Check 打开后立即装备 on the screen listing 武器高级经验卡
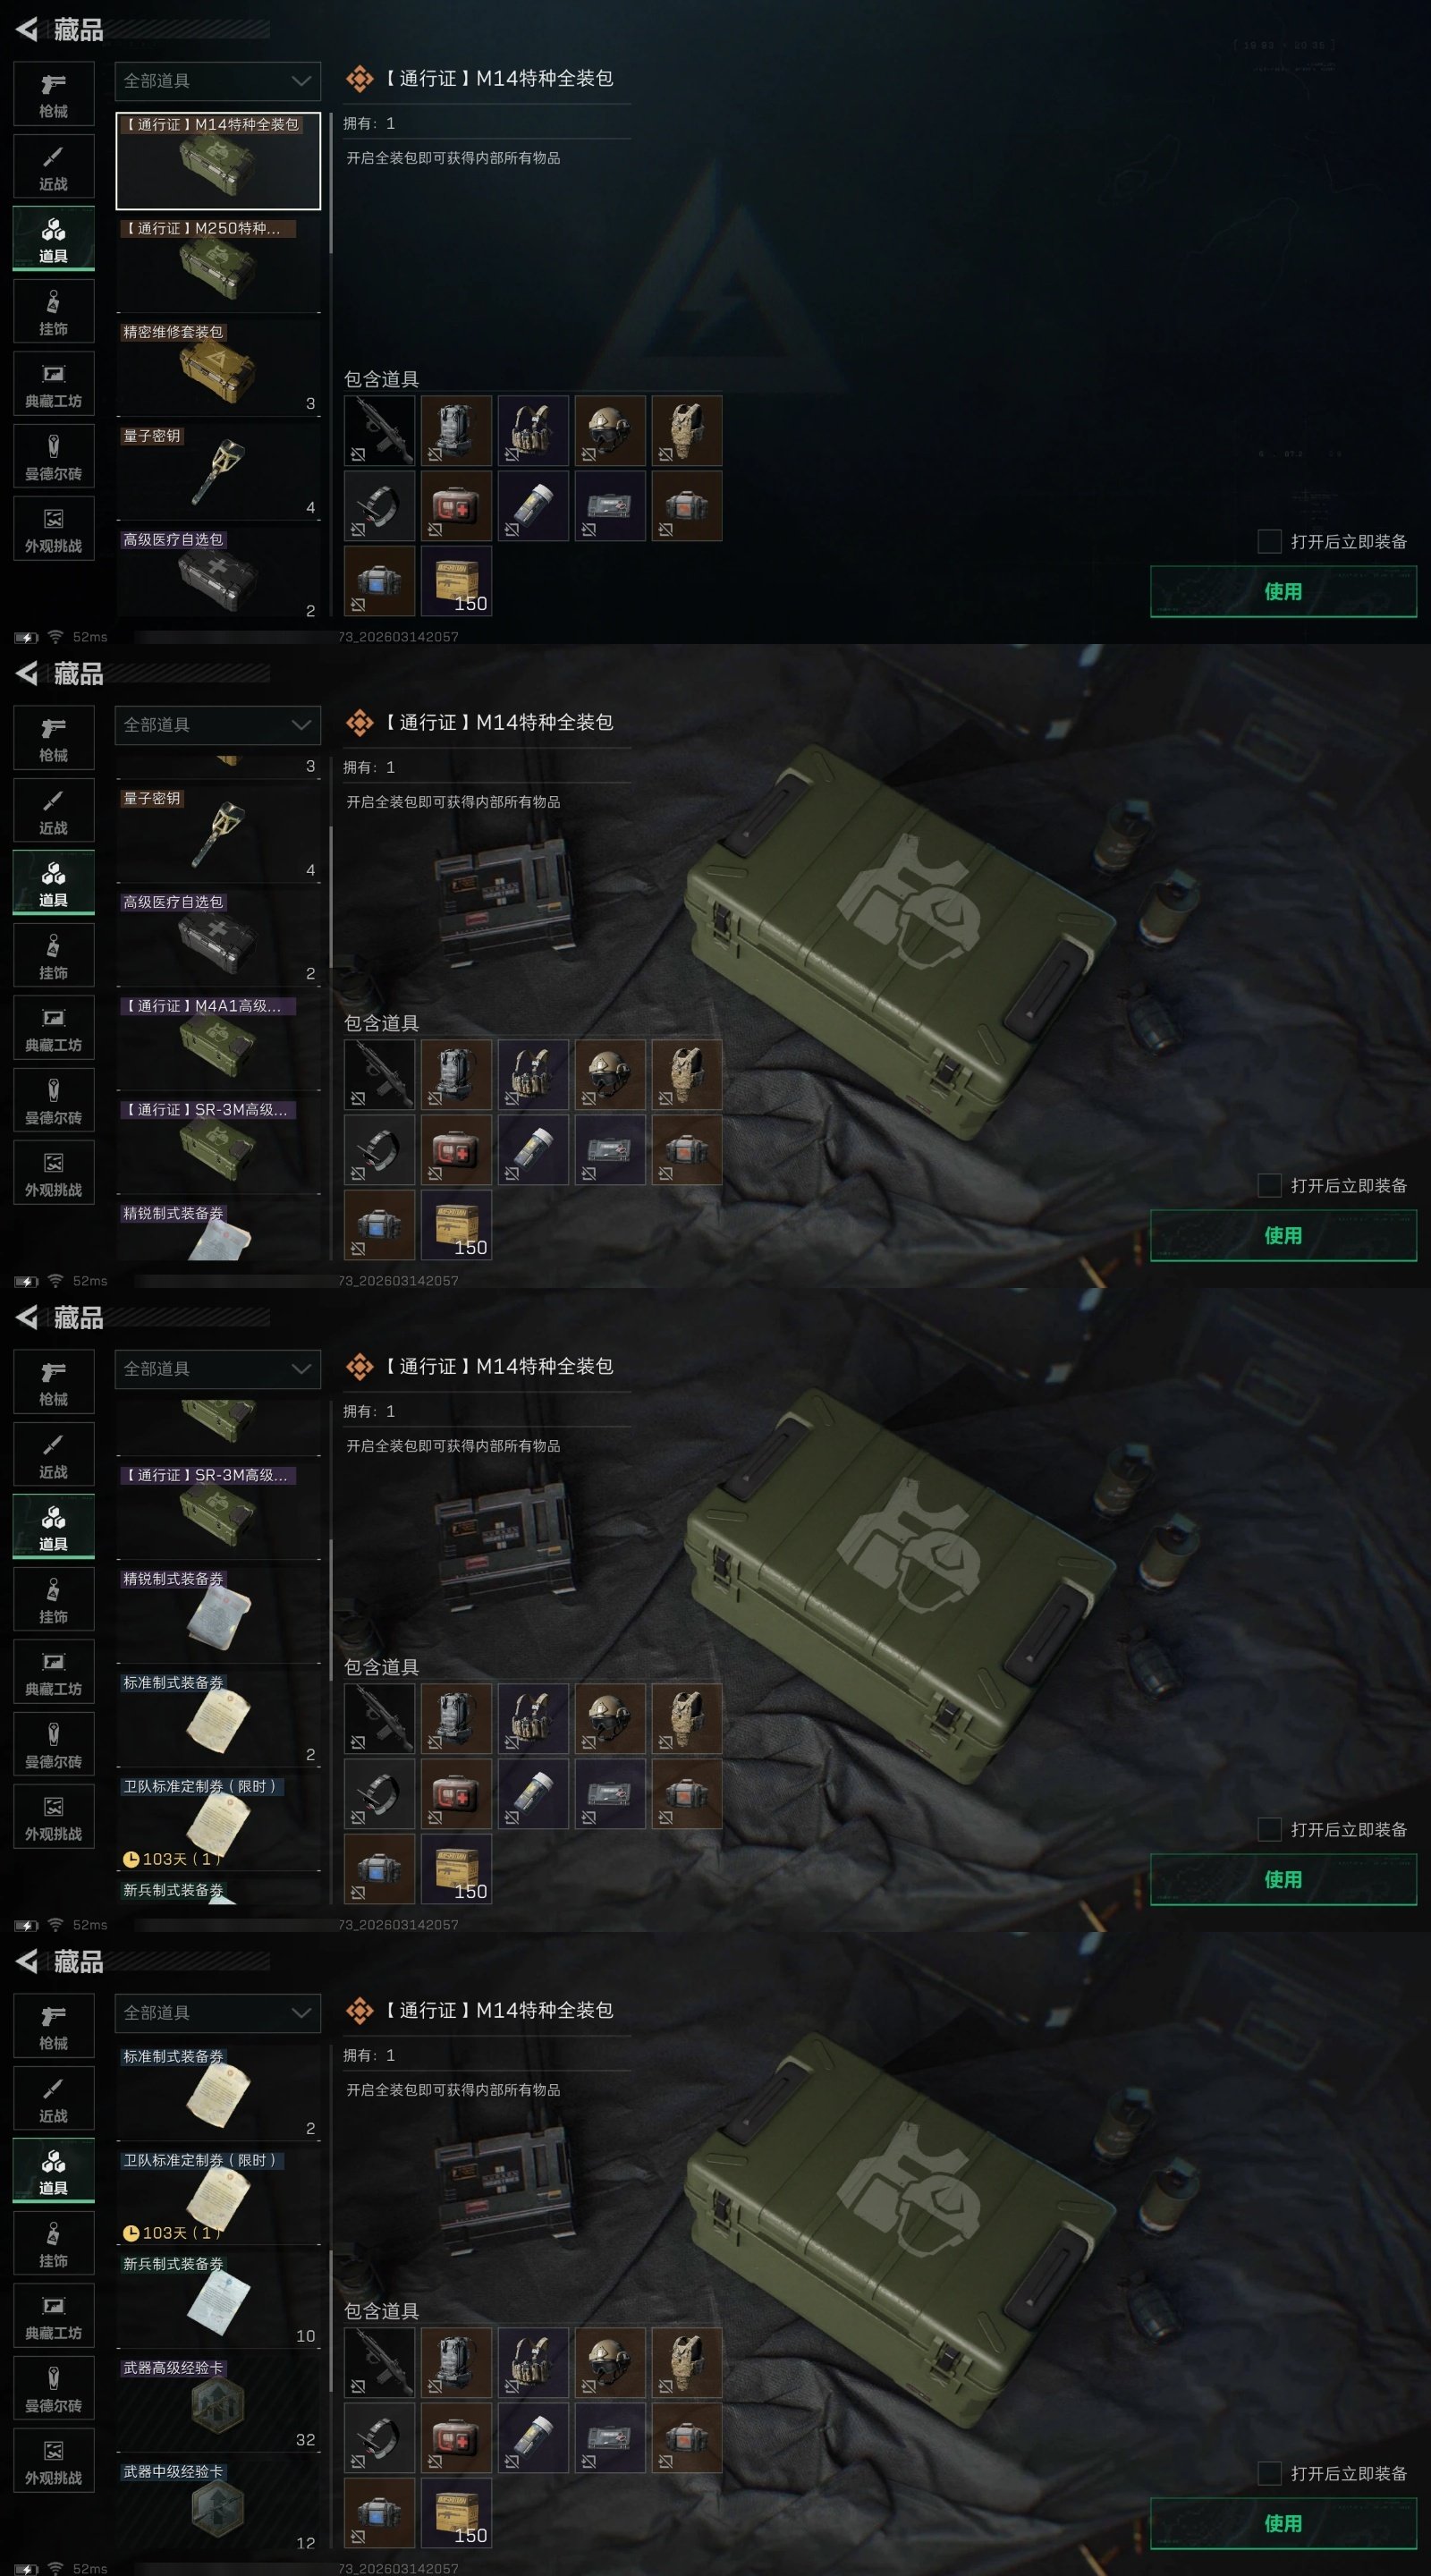The width and height of the screenshot is (1431, 2576). [x=1269, y=2473]
